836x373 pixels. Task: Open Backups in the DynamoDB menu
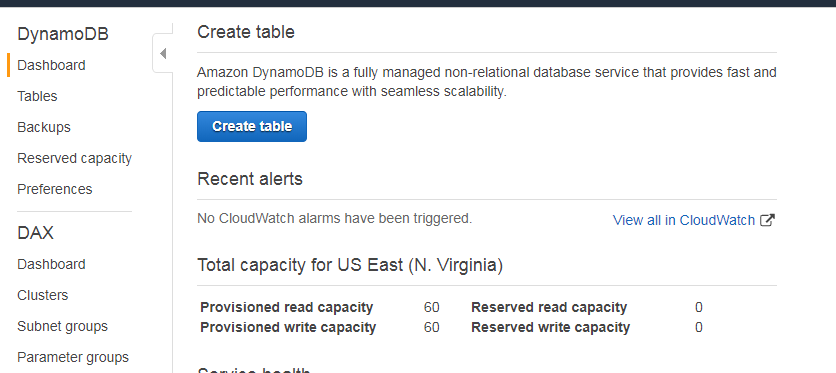(x=44, y=127)
